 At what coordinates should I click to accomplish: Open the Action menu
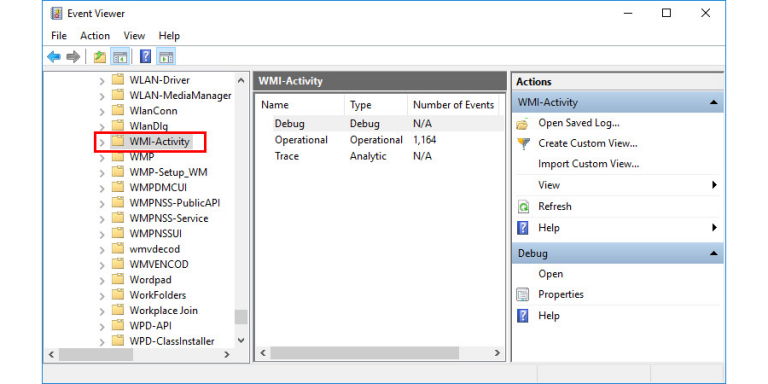95,36
